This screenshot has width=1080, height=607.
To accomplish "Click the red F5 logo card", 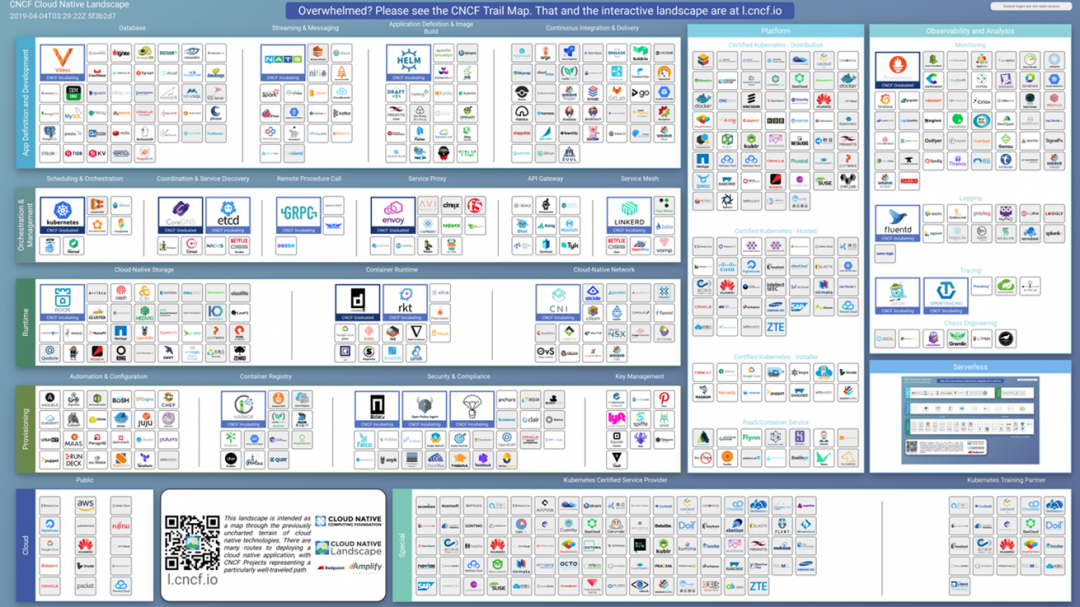I will point(475,205).
